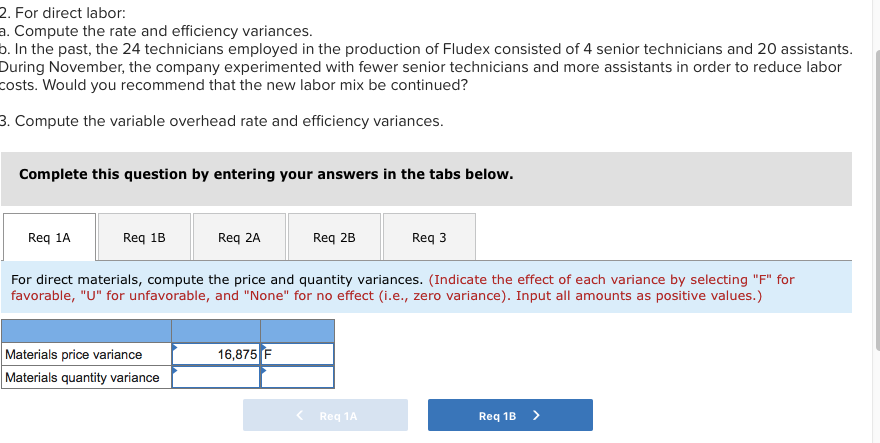The image size is (880, 443).
Task: Open the Req 1B tab
Action: click(144, 237)
